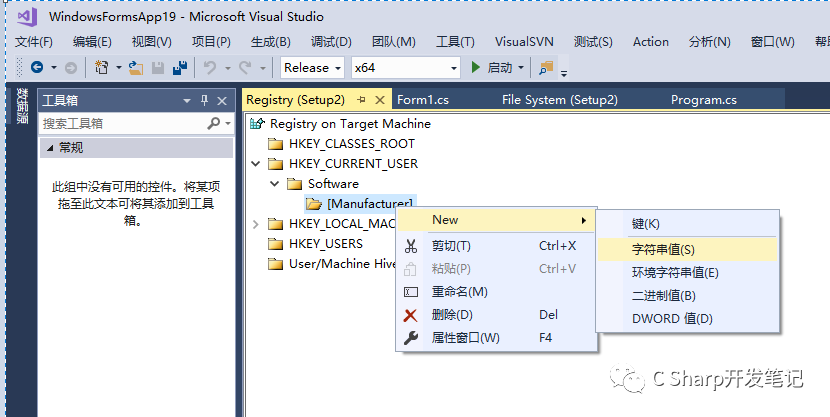This screenshot has height=417, width=830.
Task: Open the back navigation history dropdown
Action: pos(53,68)
